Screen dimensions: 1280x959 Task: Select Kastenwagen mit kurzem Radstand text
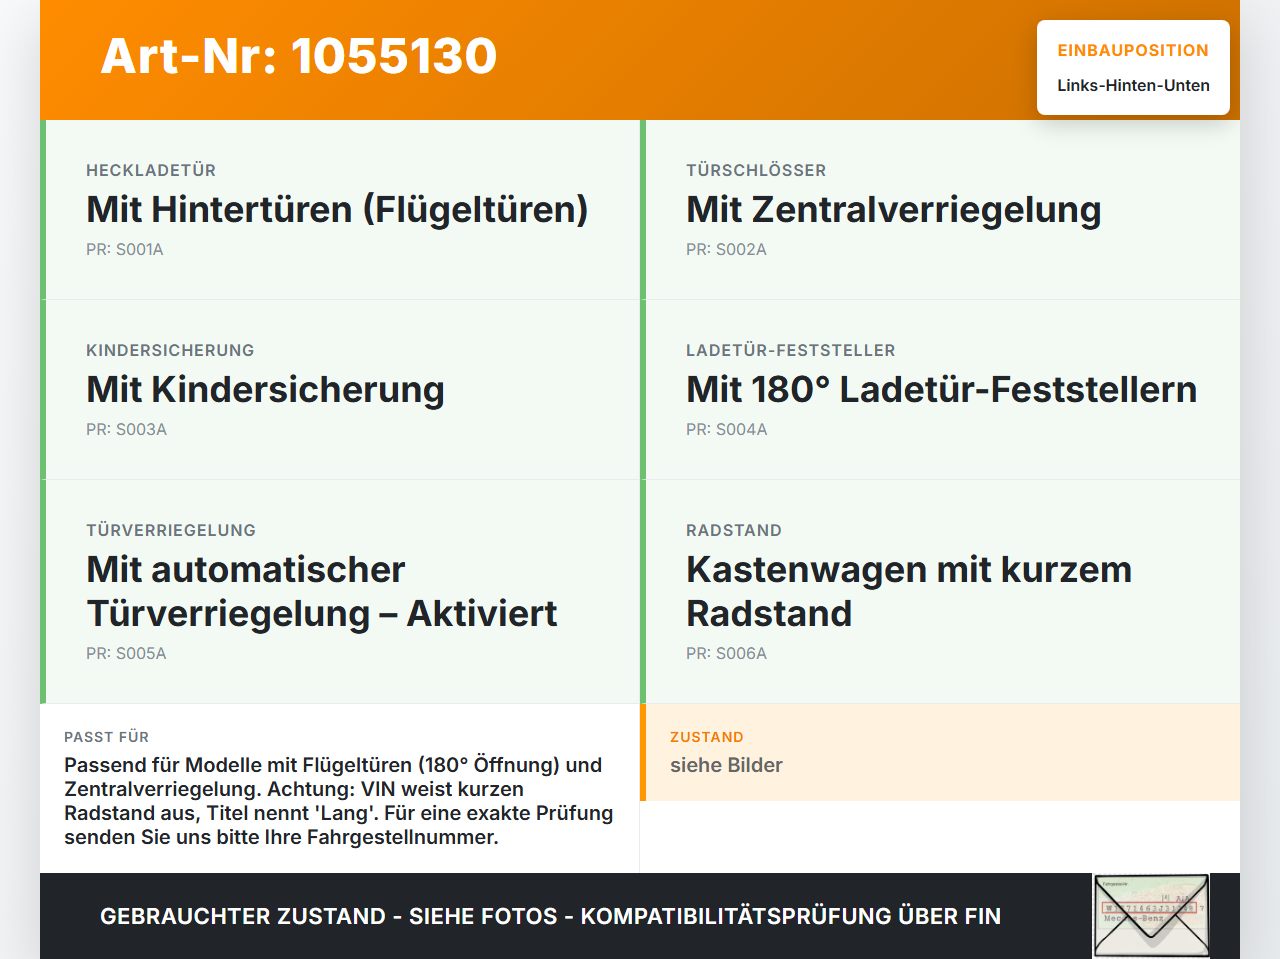coord(909,591)
